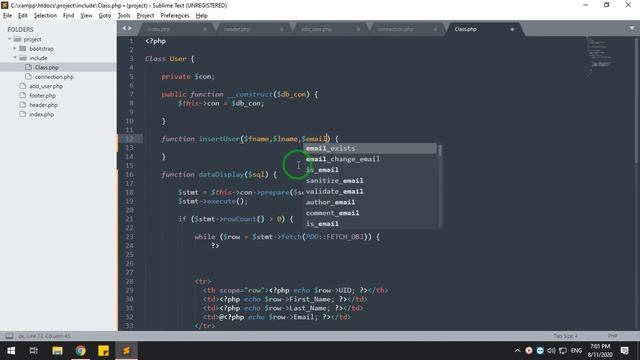The width and height of the screenshot is (640, 360).
Task: Open the Selection menu
Action: [45, 16]
